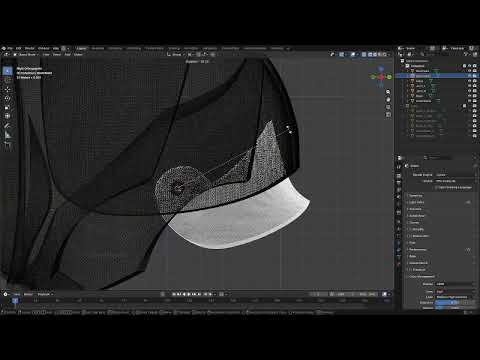Select the Measure tool
This screenshot has height=360, width=480.
(7, 135)
